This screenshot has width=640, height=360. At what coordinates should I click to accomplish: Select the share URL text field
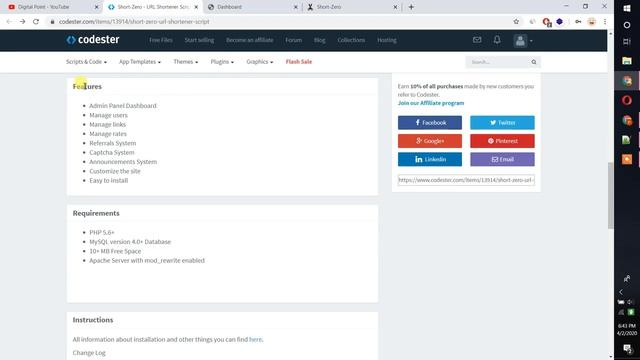[x=466, y=180]
